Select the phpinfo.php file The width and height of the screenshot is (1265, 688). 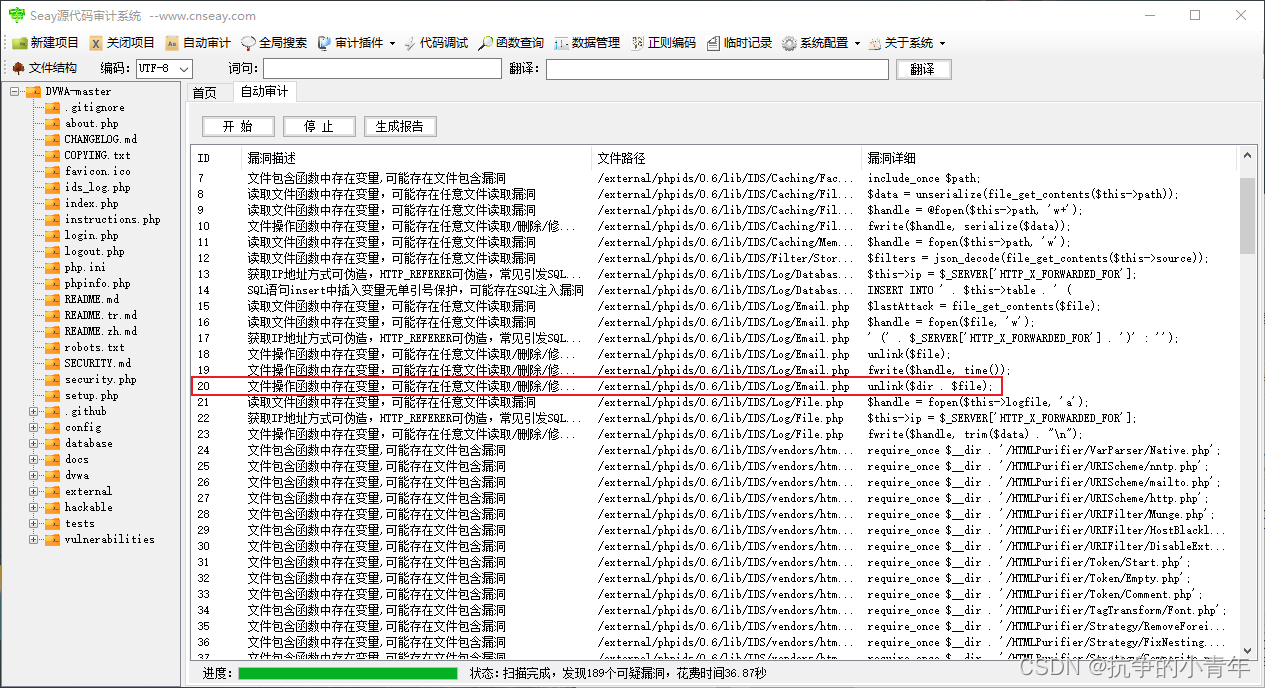[98, 283]
